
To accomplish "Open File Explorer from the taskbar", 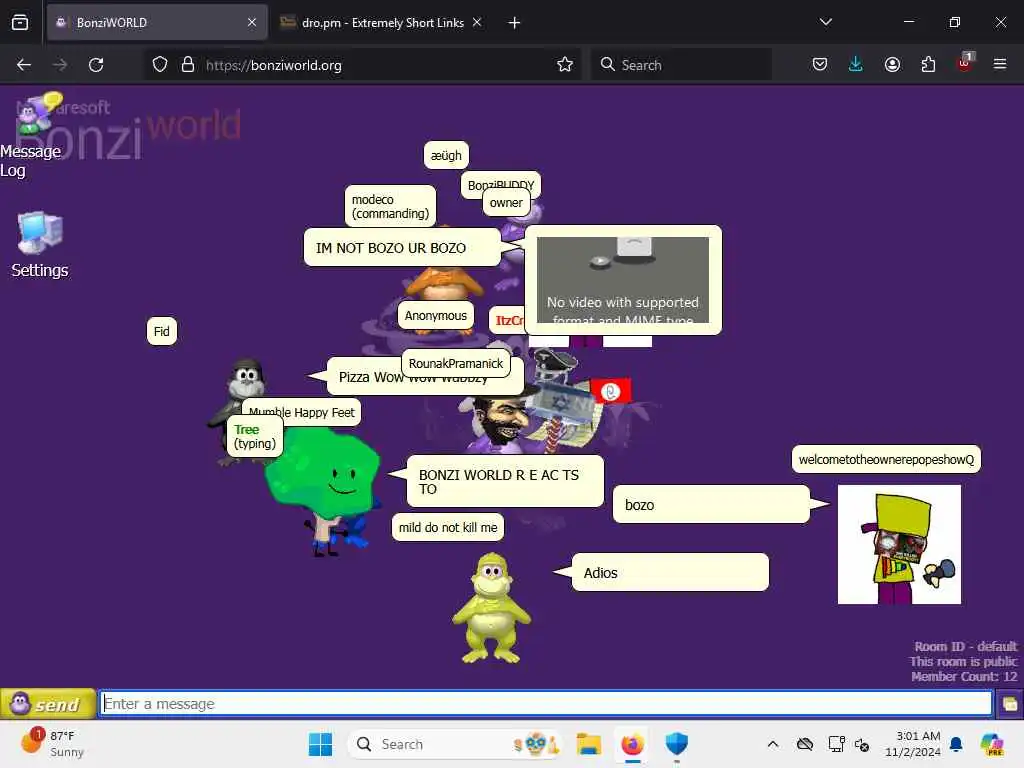I will pyautogui.click(x=588, y=744).
